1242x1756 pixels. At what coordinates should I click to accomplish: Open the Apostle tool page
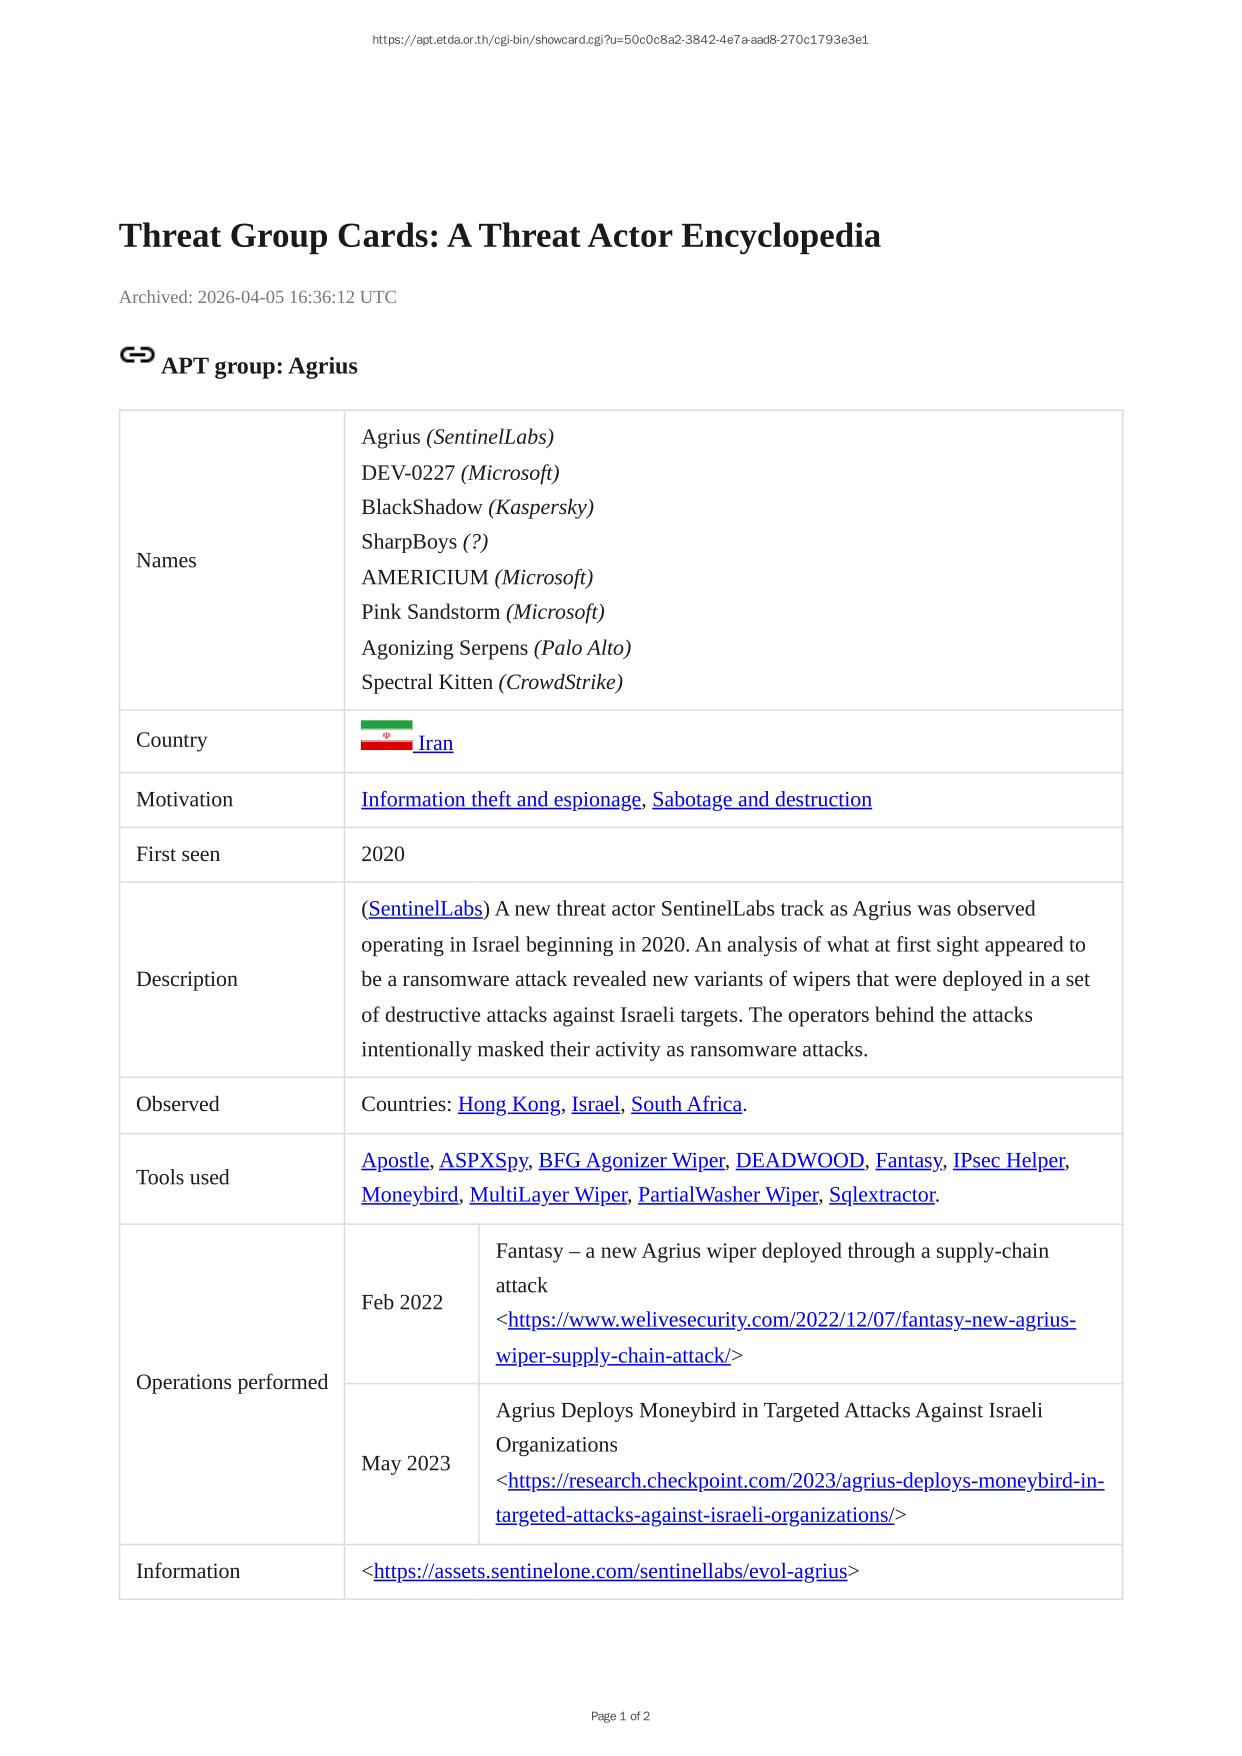[x=395, y=1160]
